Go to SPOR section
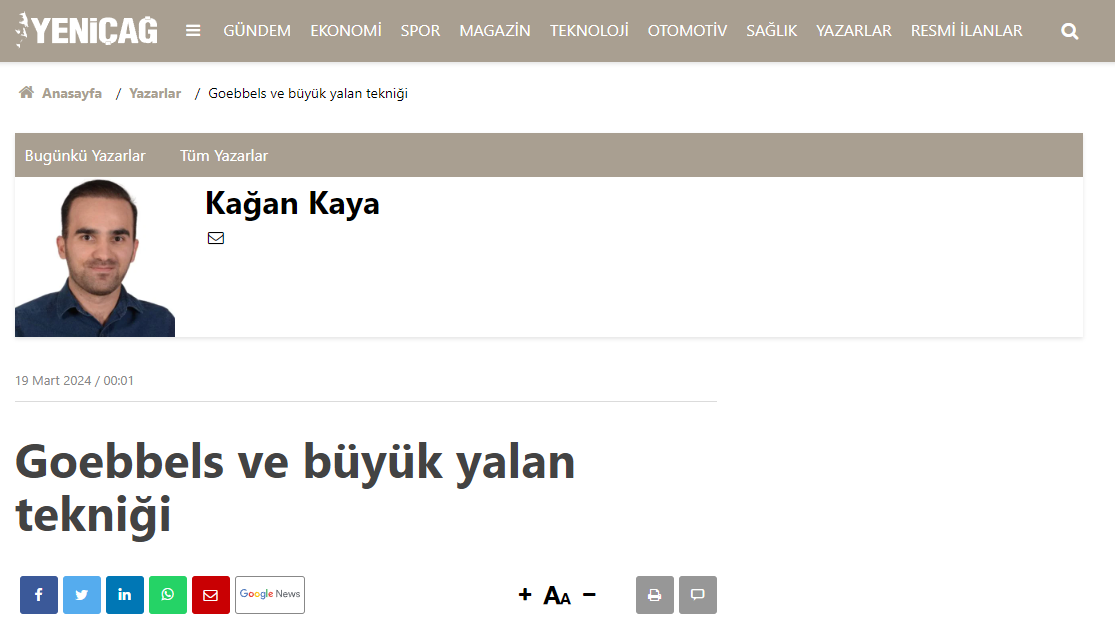 420,31
